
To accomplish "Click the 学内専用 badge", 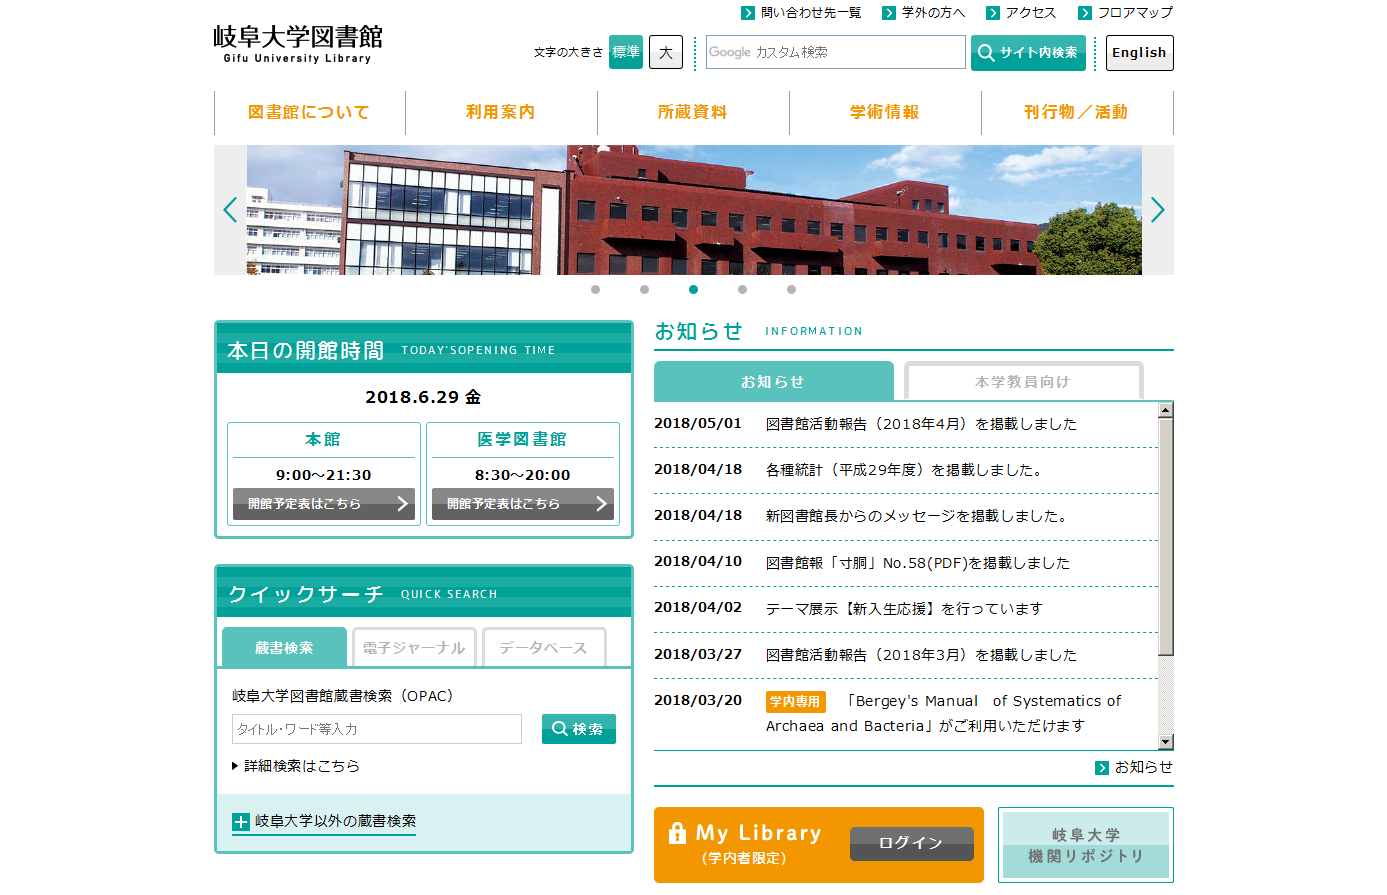I will (x=796, y=702).
